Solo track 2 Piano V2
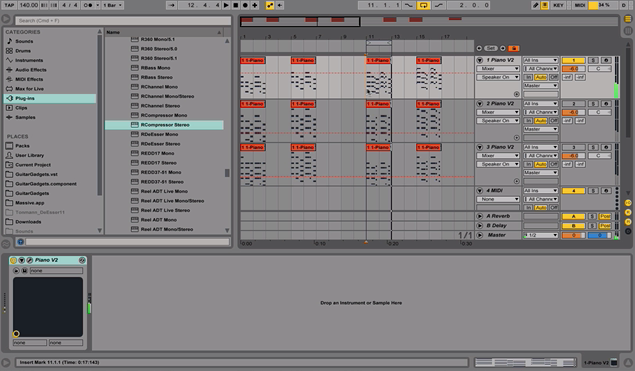 593,104
